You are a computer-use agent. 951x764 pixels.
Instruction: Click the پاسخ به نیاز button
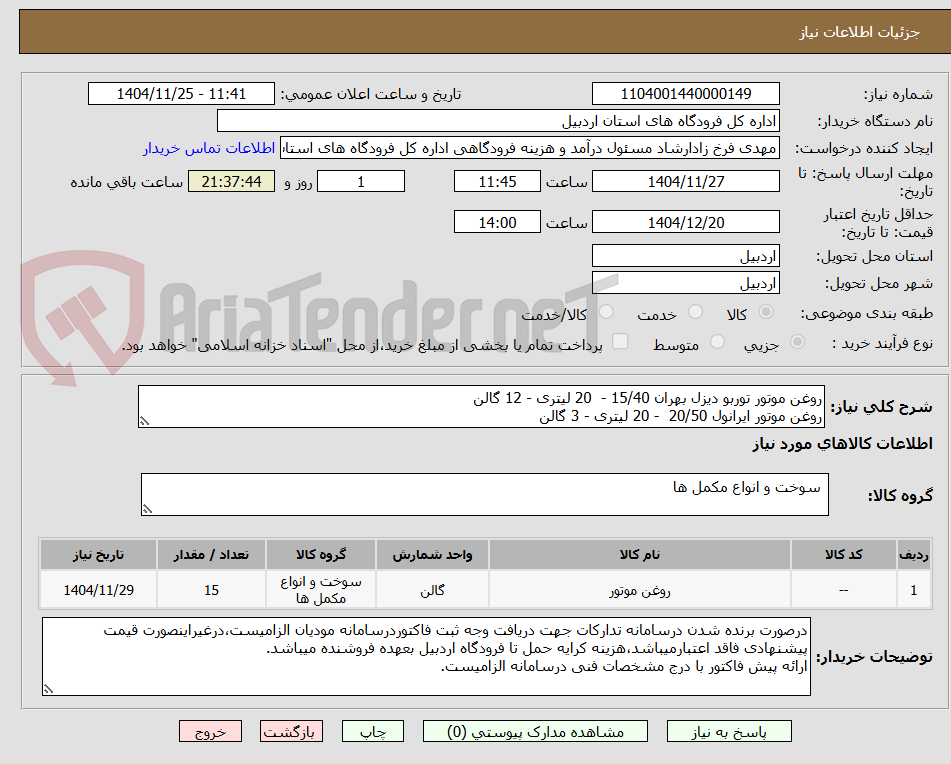[x=729, y=731]
